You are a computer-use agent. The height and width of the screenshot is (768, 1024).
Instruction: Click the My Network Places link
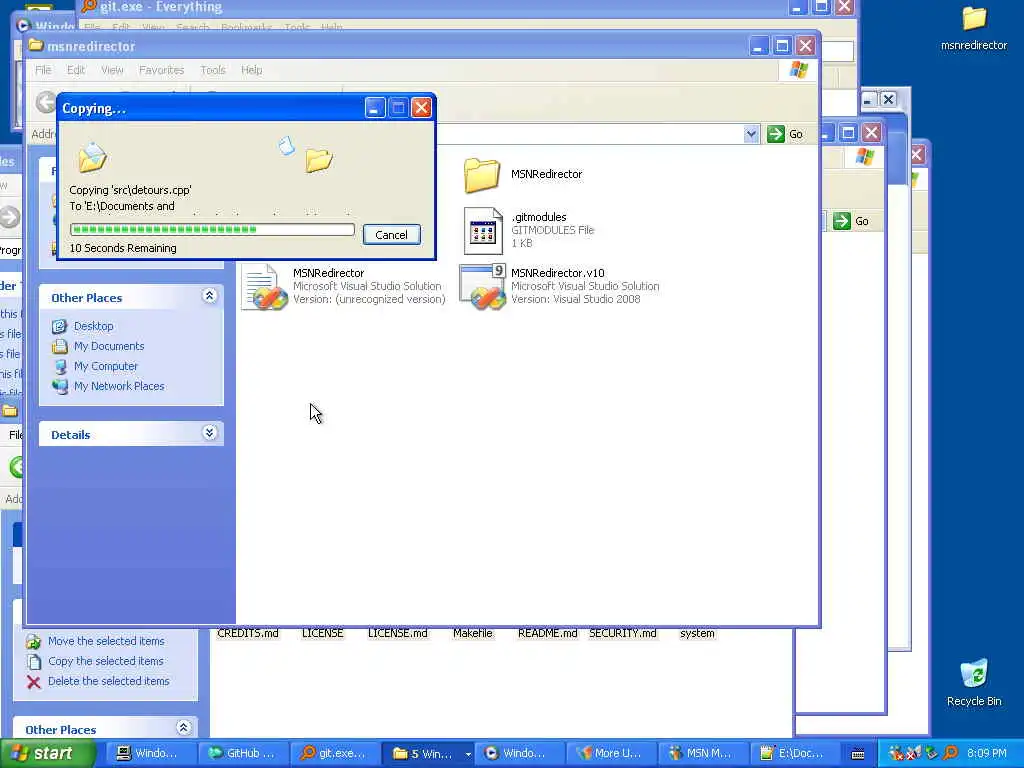pyautogui.click(x=119, y=386)
